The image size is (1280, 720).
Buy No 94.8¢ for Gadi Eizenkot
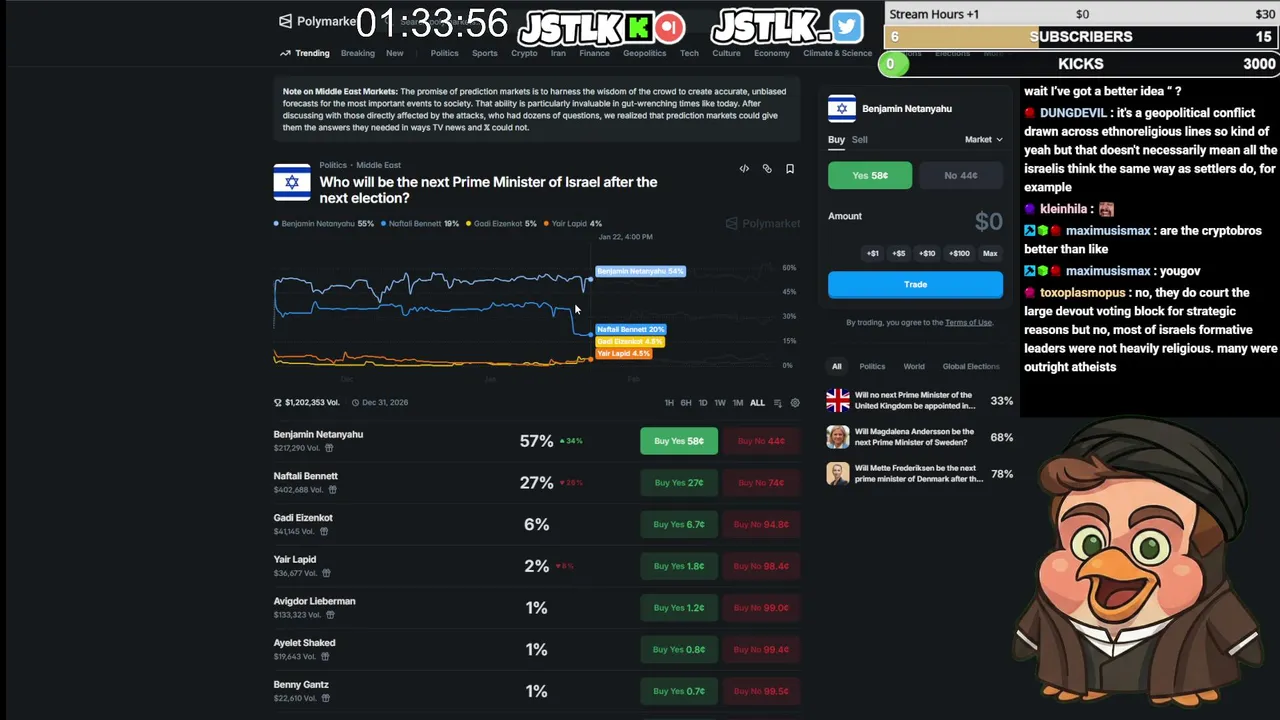coord(761,524)
